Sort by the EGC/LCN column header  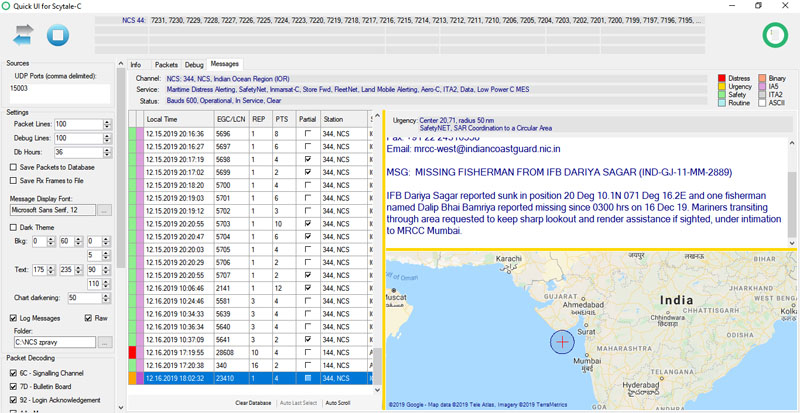point(231,119)
